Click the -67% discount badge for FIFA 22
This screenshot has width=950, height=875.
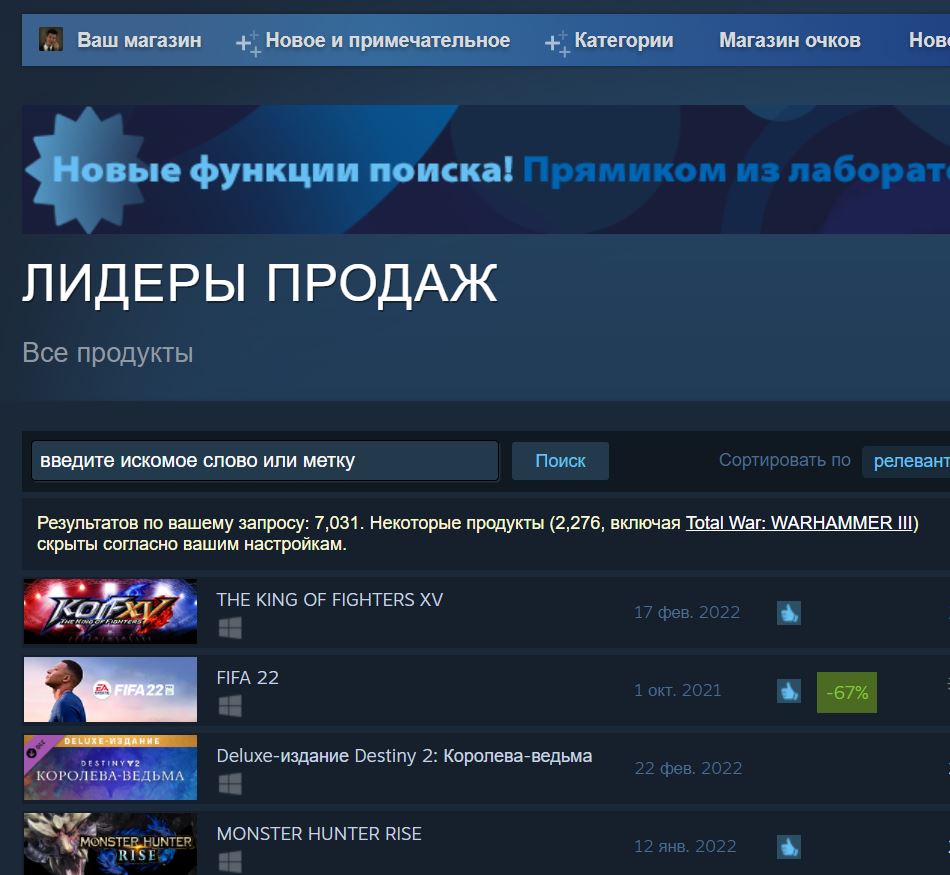[846, 692]
